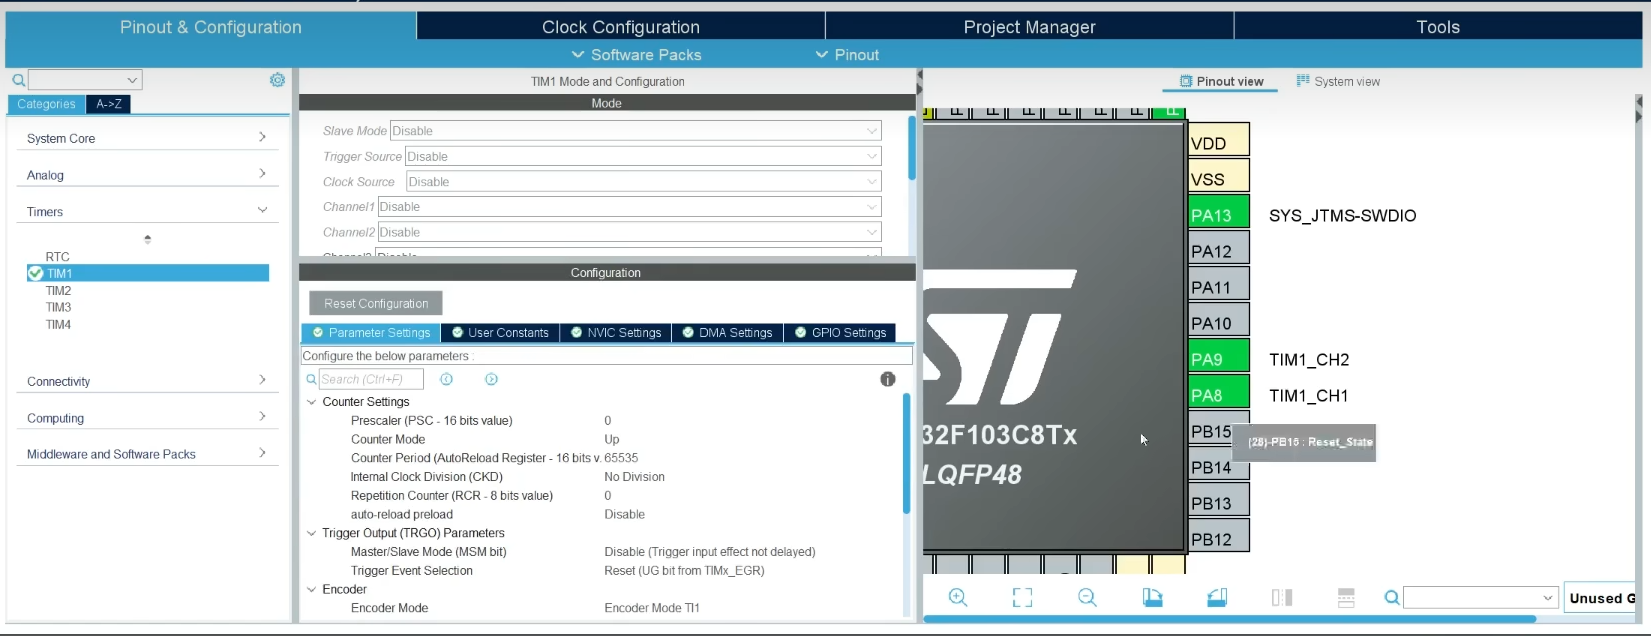Open the Slave Mode dropdown

click(635, 131)
